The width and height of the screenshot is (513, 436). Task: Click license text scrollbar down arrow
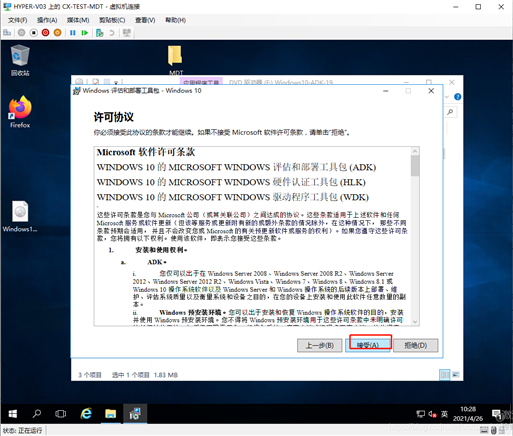coord(415,322)
